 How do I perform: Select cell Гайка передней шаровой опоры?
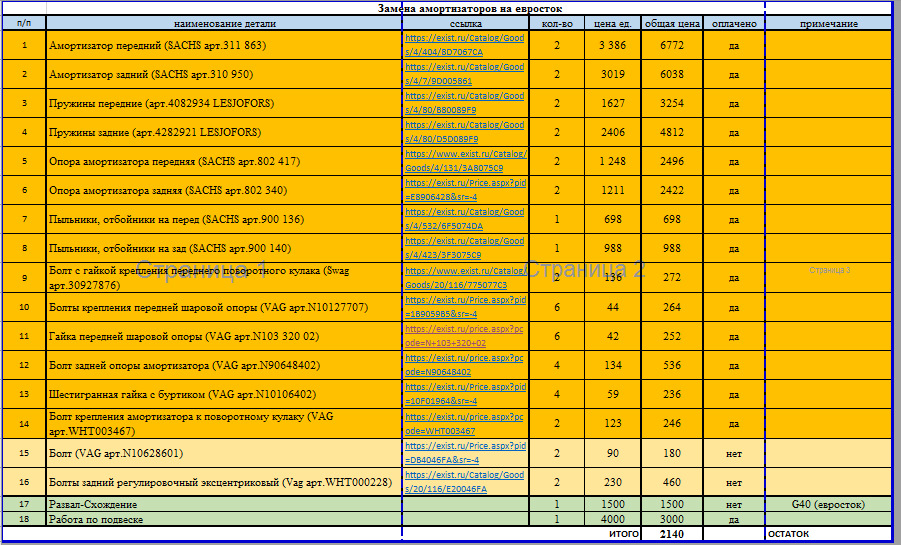[224, 336]
